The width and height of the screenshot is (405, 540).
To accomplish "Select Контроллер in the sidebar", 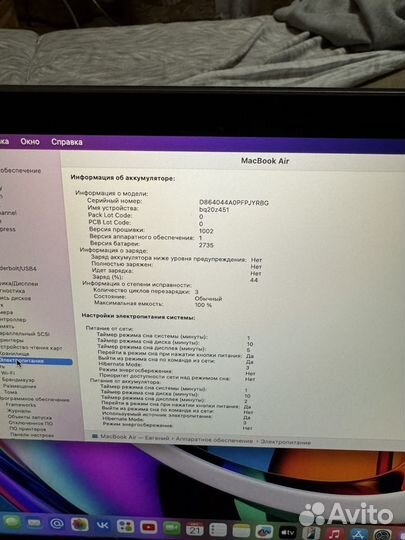I will click(x=13, y=320).
